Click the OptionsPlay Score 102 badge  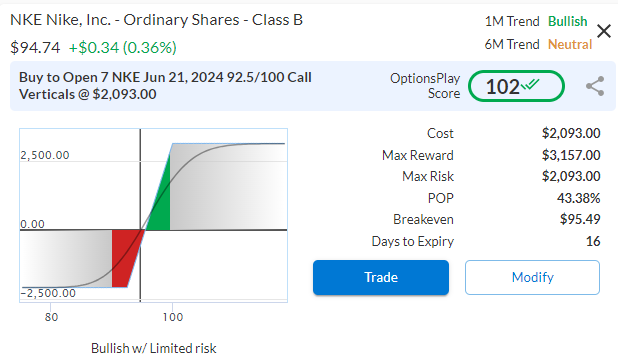click(x=516, y=86)
